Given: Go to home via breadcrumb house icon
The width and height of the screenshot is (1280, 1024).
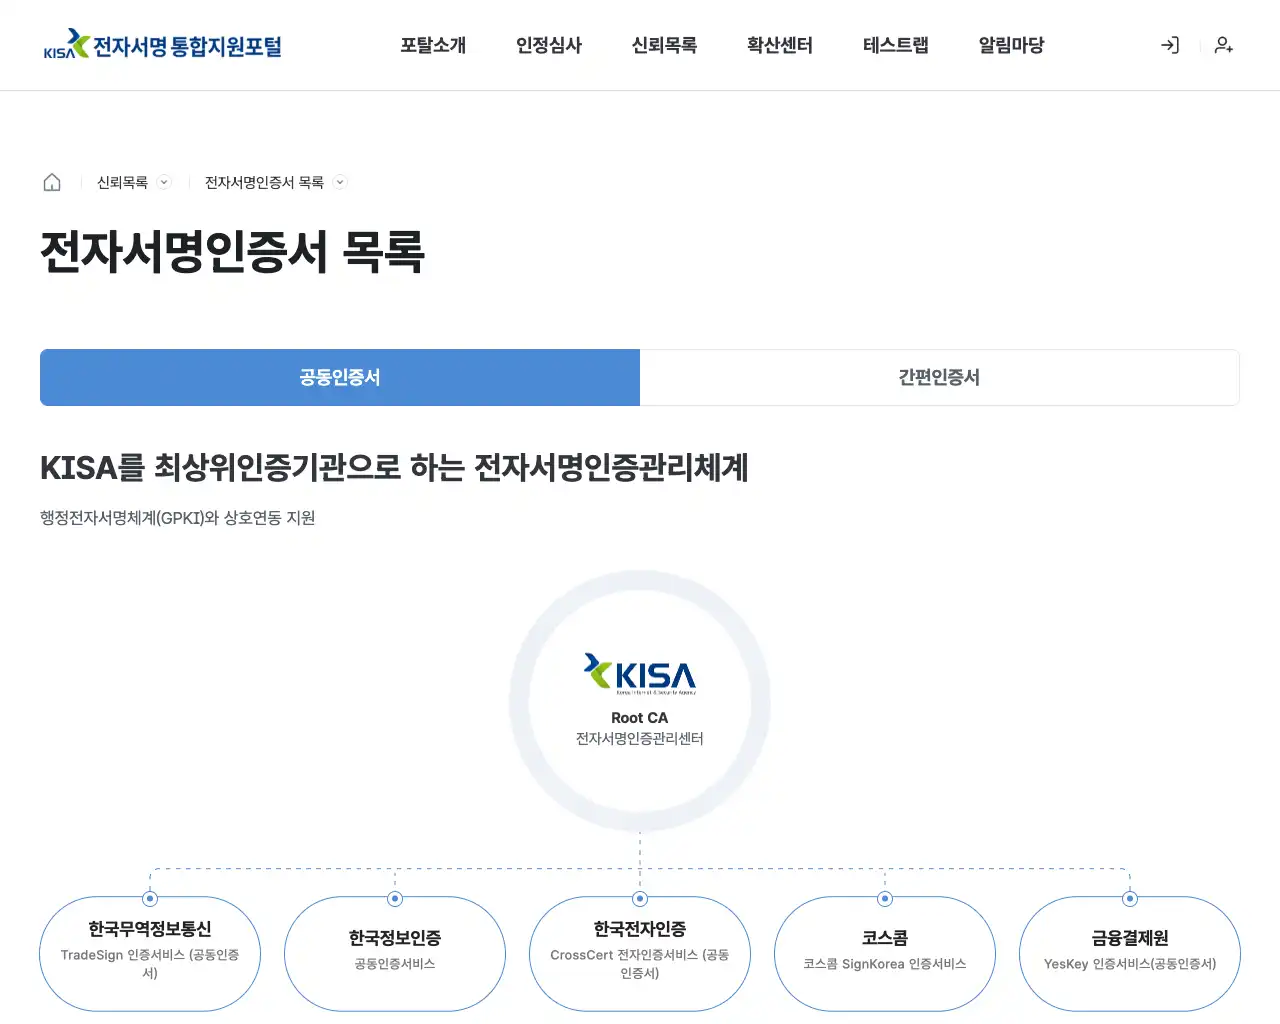Looking at the screenshot, I should click(52, 182).
